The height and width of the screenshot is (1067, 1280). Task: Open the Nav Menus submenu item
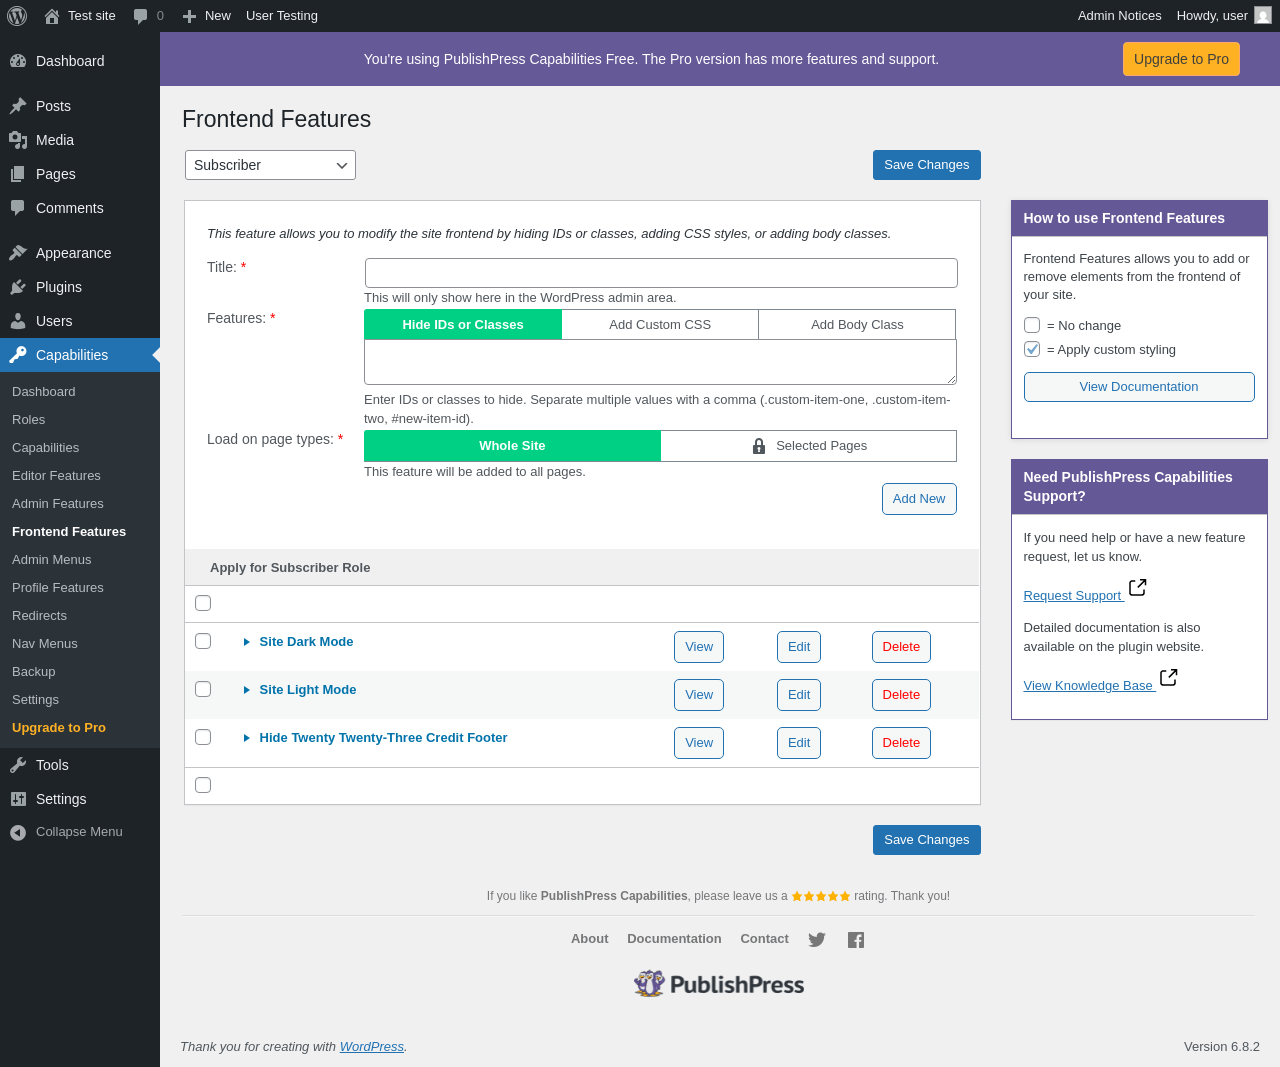point(45,644)
